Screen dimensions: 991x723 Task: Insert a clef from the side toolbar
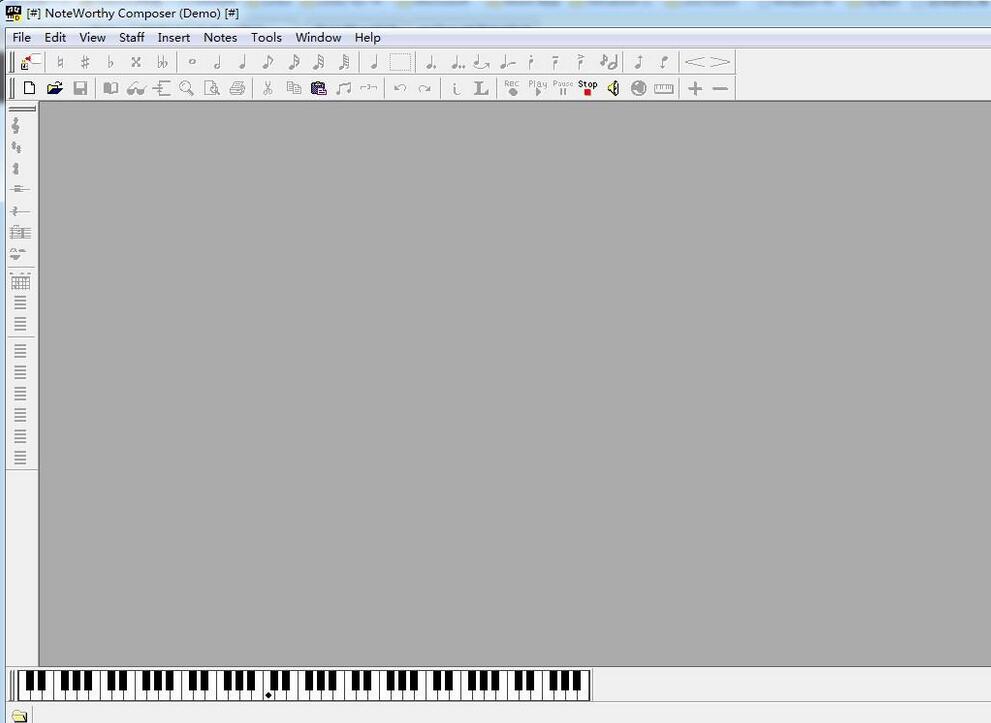(x=16, y=126)
